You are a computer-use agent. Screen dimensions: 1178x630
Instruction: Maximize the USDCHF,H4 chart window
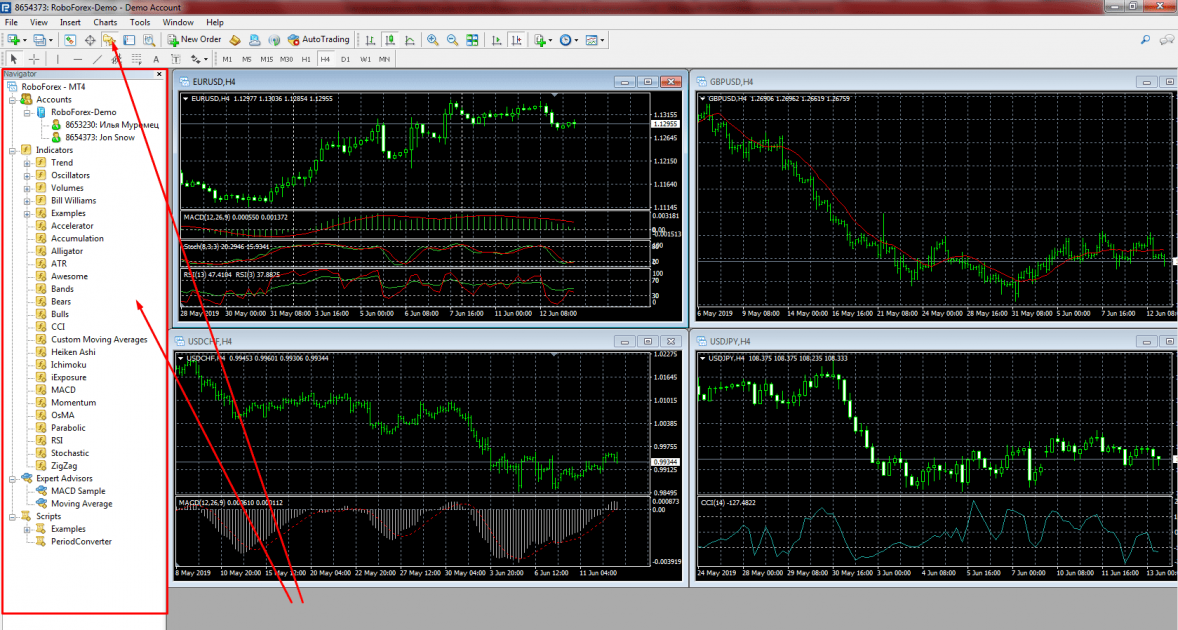(x=648, y=341)
